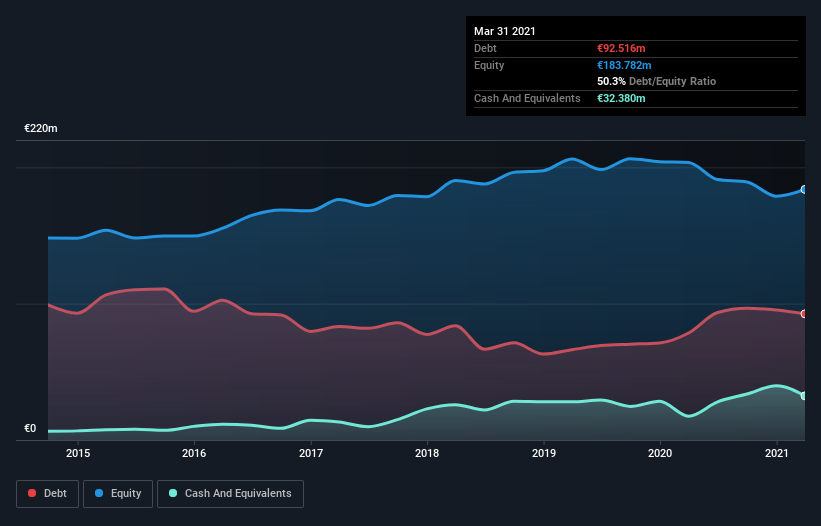The image size is (821, 526).
Task: Click the 50.3% Debt/Equity Ratio text
Action: point(657,81)
